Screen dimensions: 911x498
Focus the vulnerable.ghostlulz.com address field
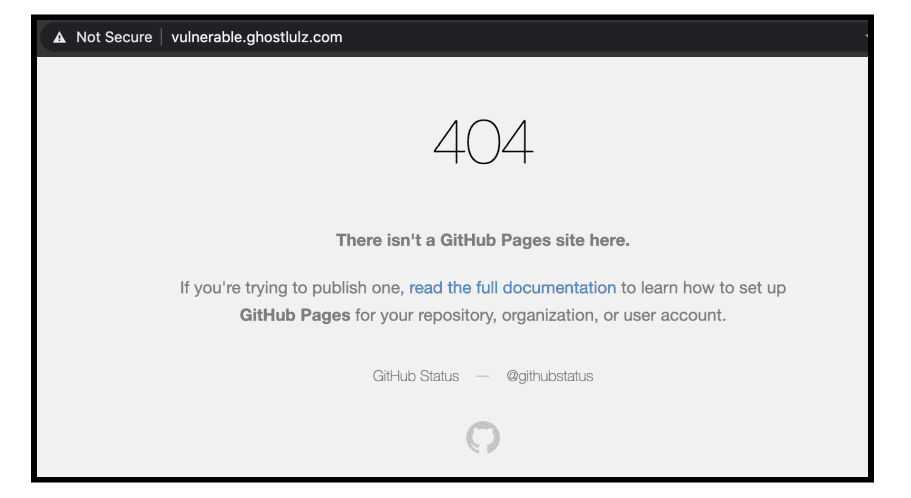pyautogui.click(x=453, y=37)
